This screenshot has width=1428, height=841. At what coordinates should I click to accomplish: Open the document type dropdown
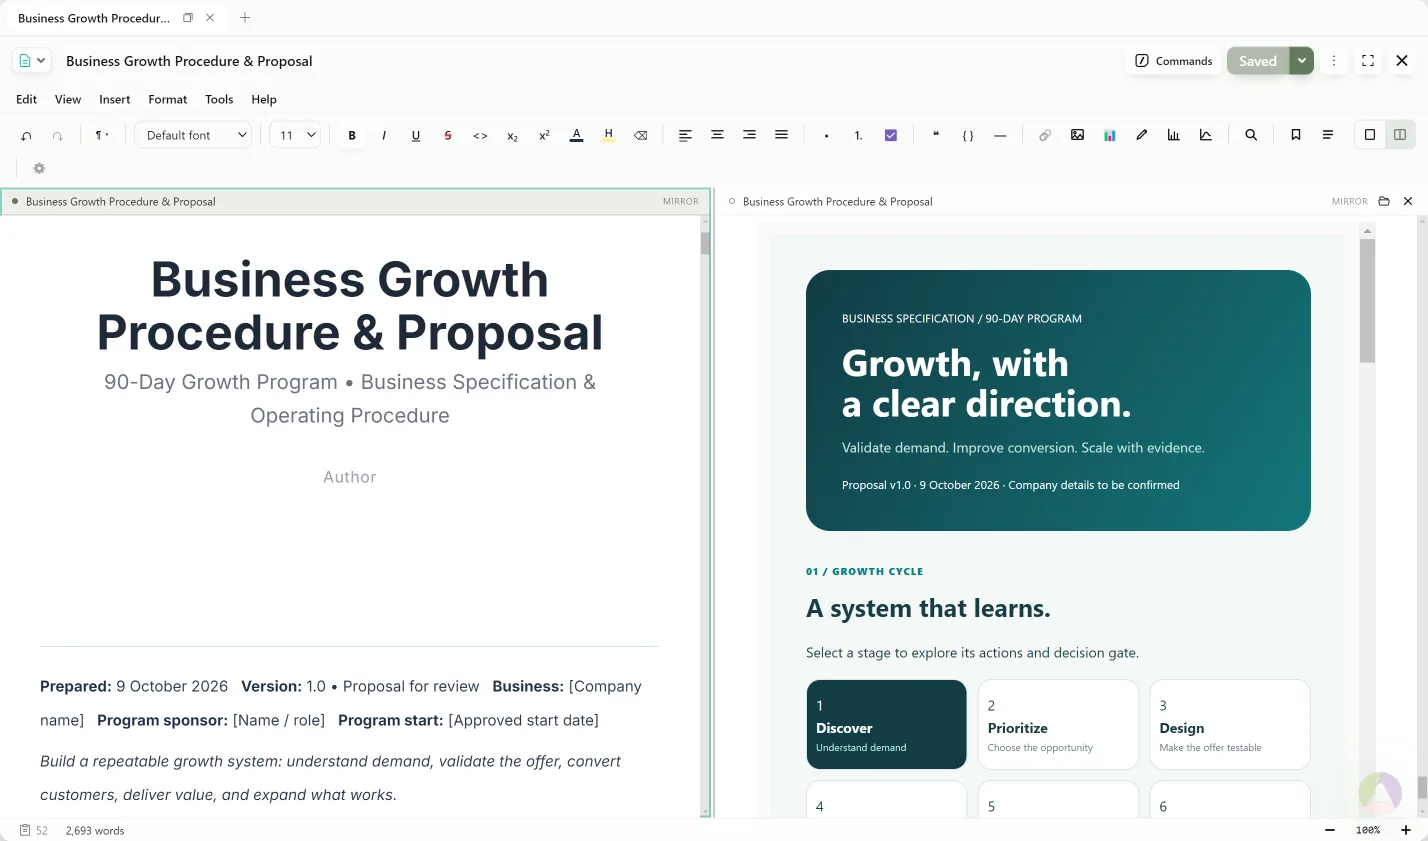(31, 61)
